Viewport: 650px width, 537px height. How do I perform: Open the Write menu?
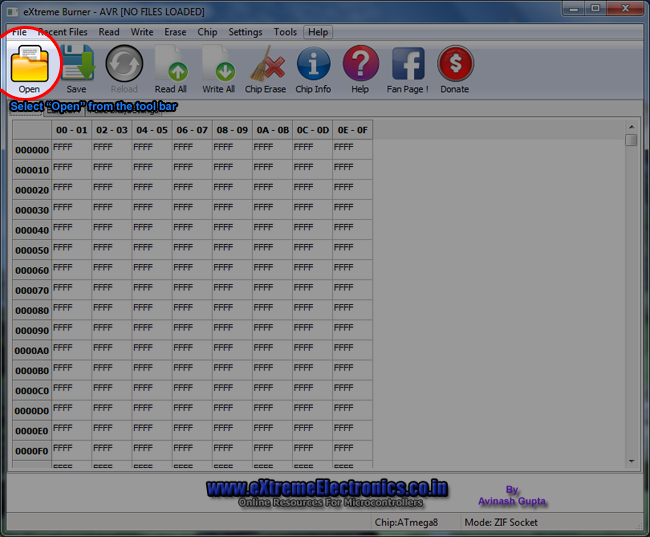[142, 32]
